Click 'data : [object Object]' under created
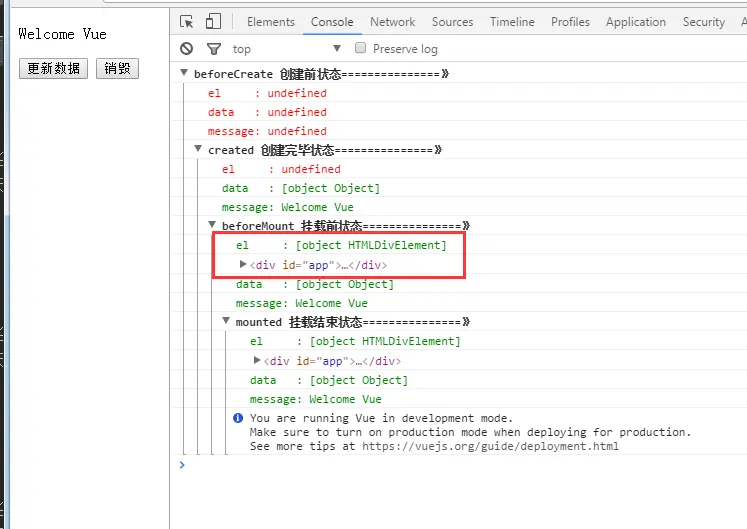Screen dimensions: 747x529 pos(301,188)
